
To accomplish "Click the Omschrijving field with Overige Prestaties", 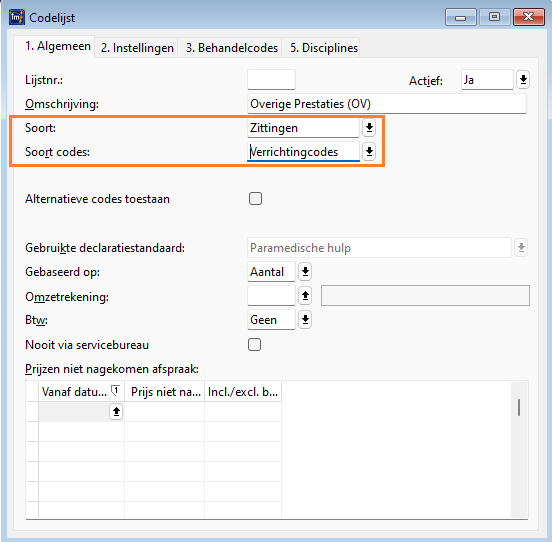I will coord(387,103).
